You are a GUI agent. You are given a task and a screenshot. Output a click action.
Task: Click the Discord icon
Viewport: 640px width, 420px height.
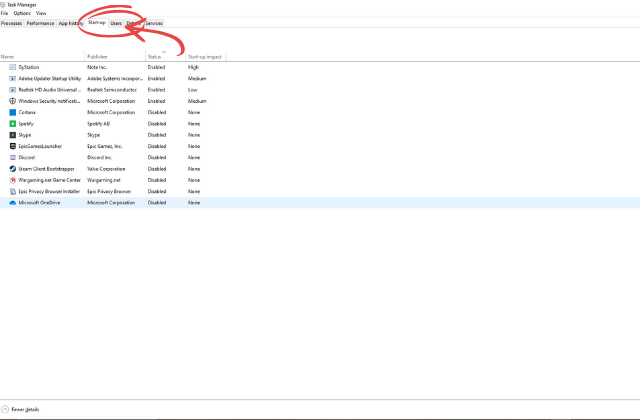(x=13, y=158)
